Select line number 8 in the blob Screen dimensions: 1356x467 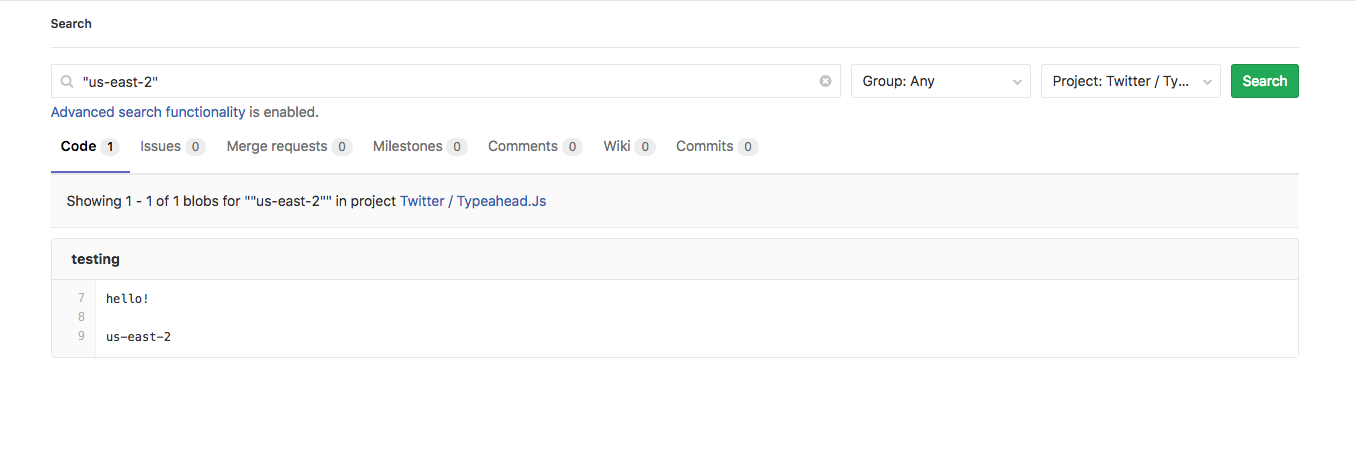(81, 317)
